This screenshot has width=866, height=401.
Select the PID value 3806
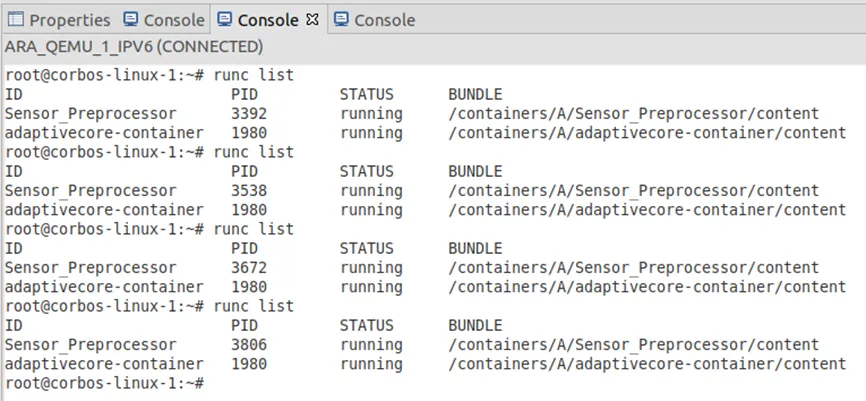point(249,345)
